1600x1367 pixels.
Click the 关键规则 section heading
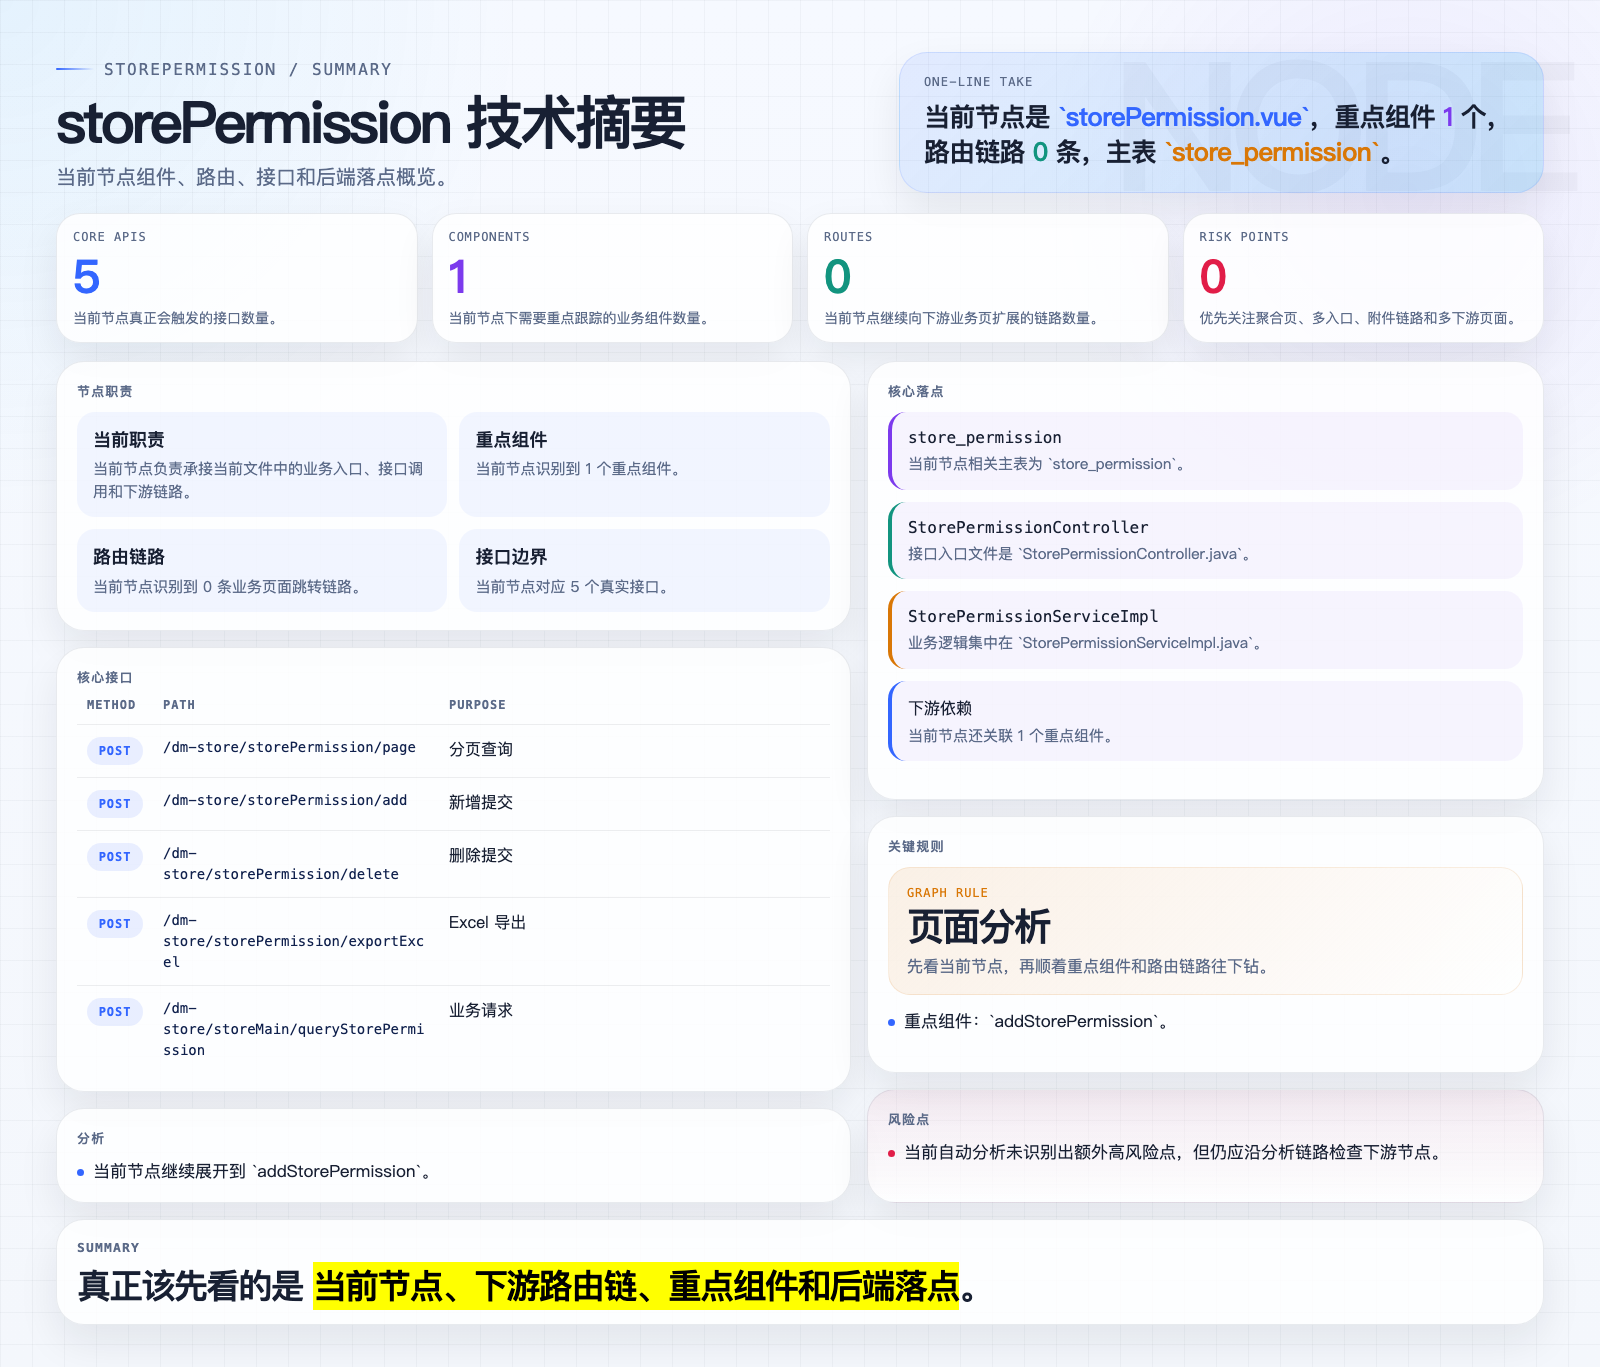point(916,846)
